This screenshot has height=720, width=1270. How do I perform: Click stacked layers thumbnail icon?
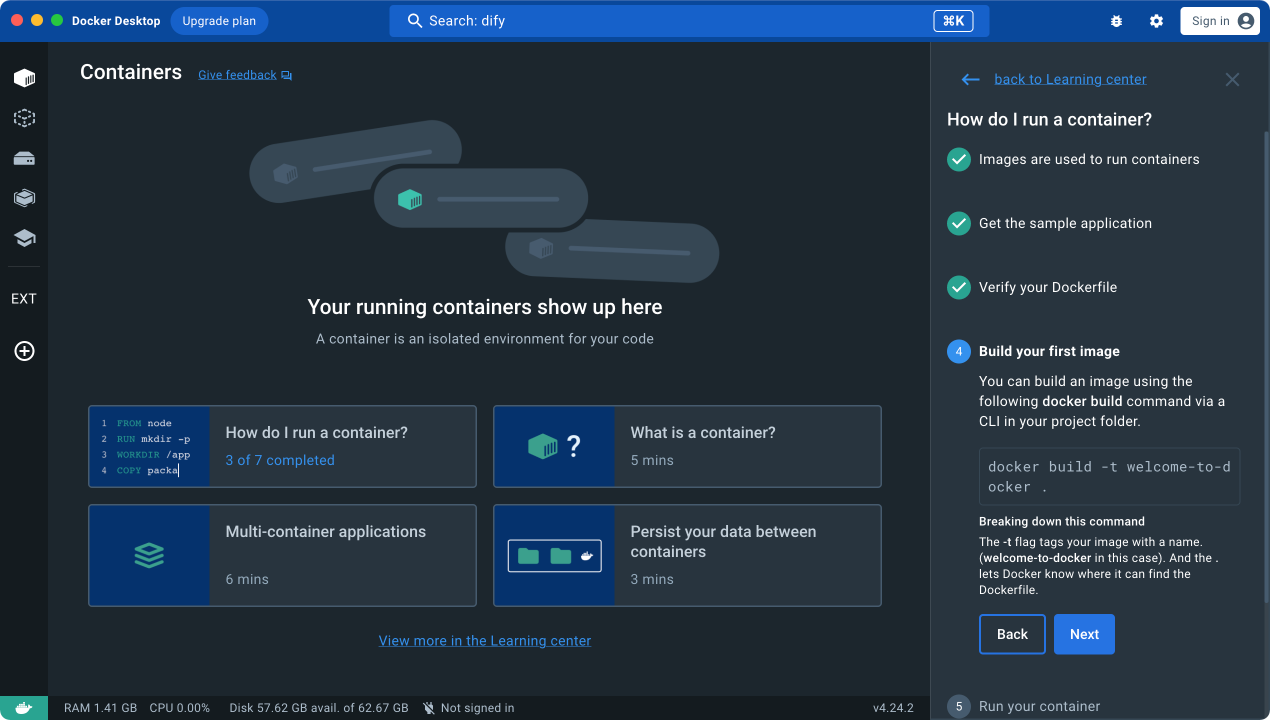click(x=149, y=555)
